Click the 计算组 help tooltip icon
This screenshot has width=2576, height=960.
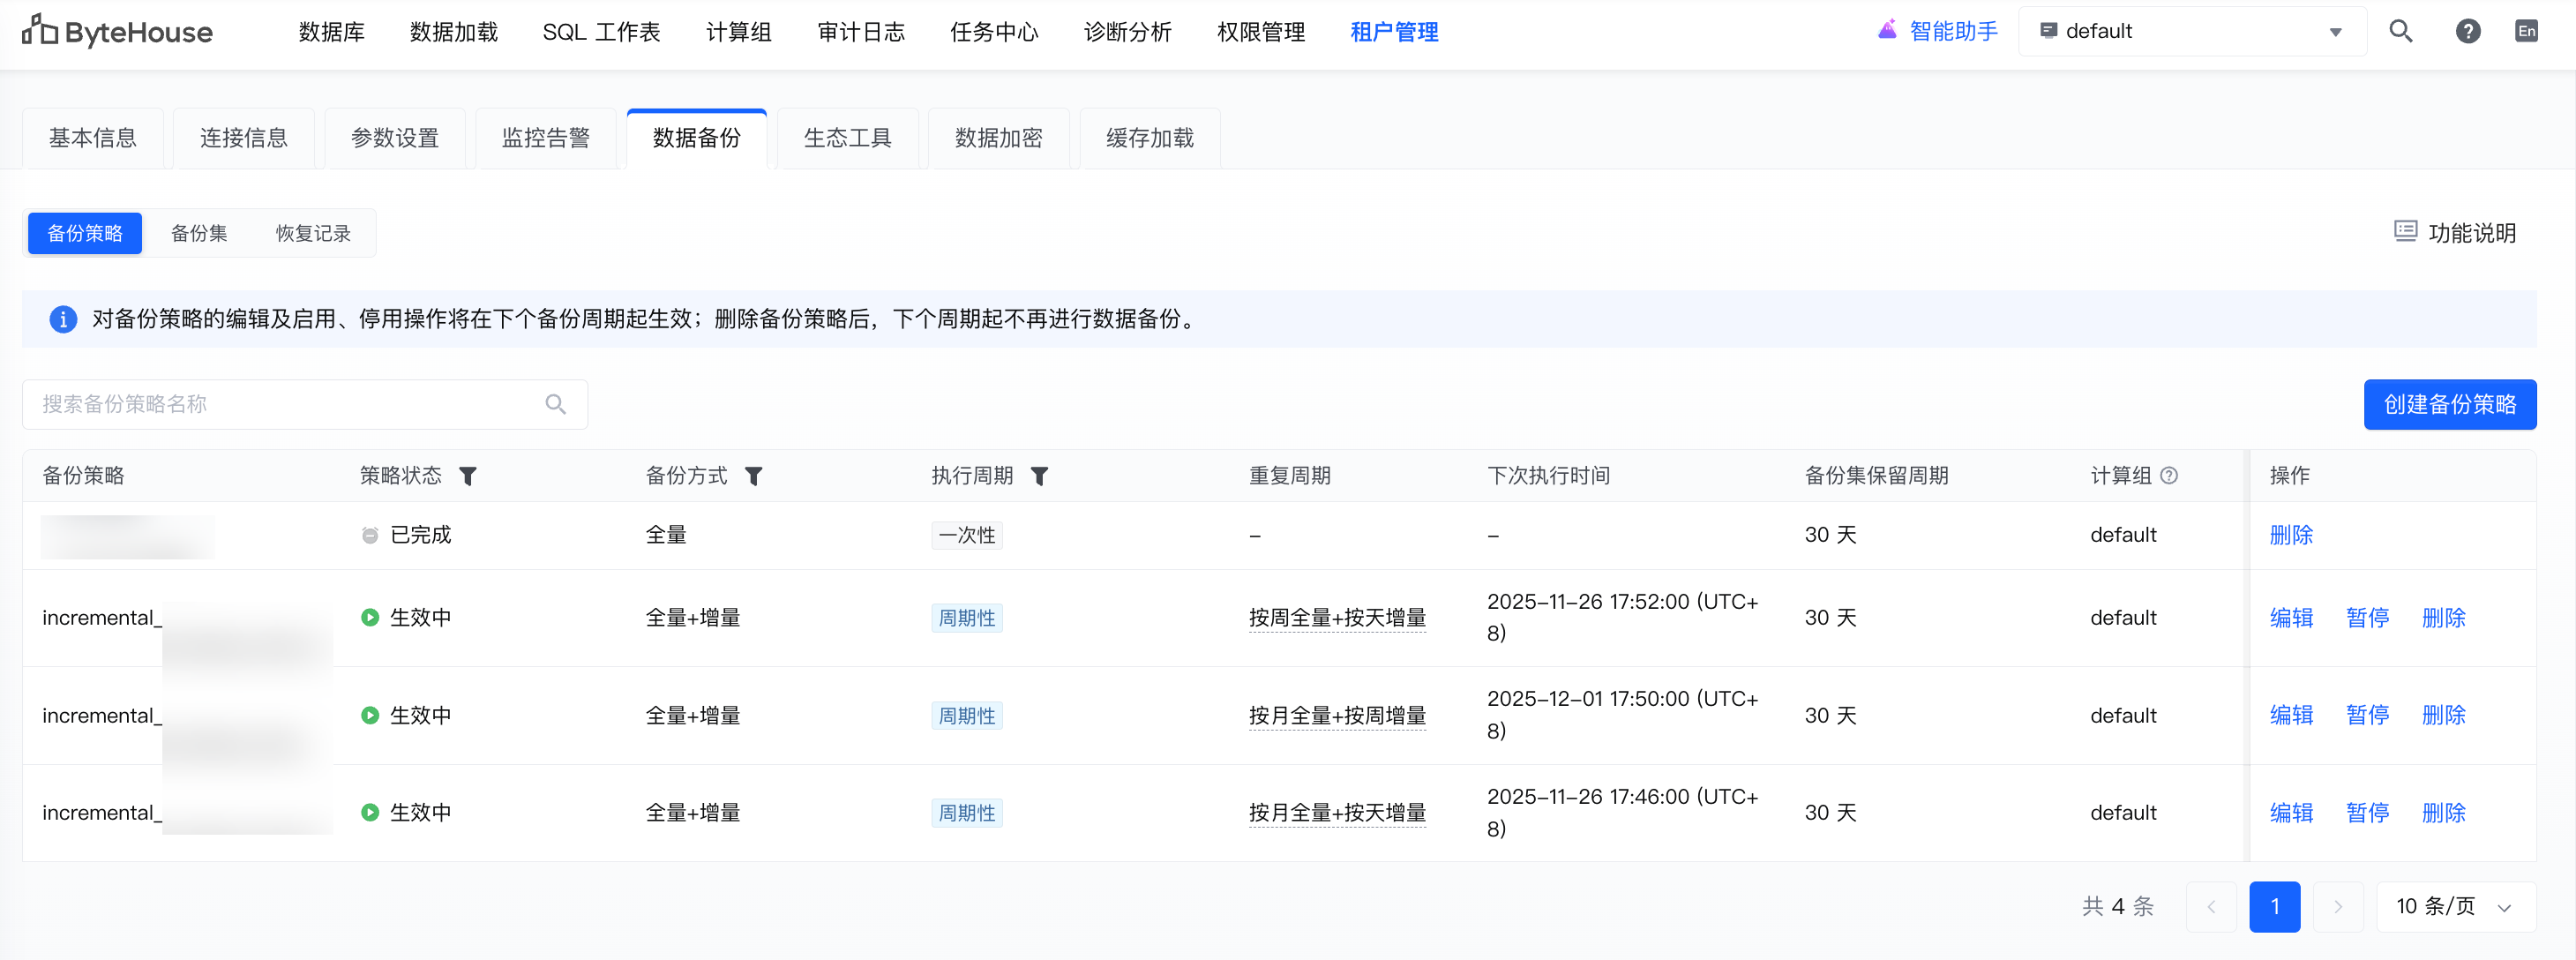(x=2169, y=476)
